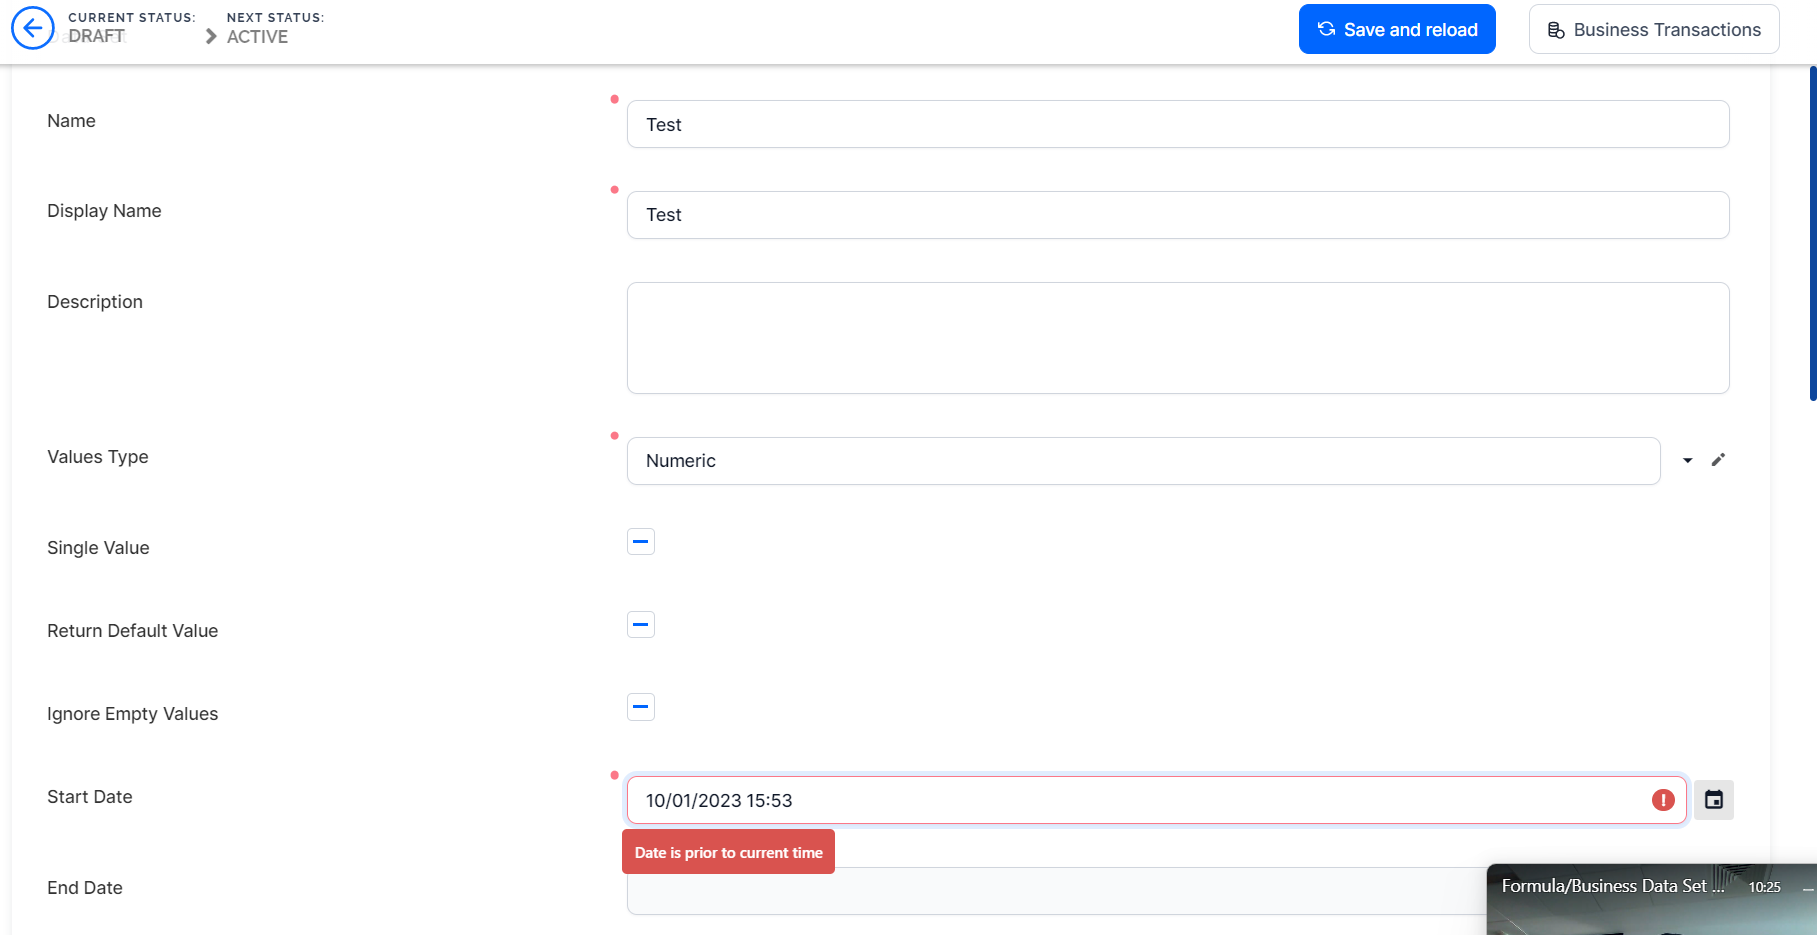Click the Display Name input field
The width and height of the screenshot is (1817, 935).
[x=1177, y=215]
